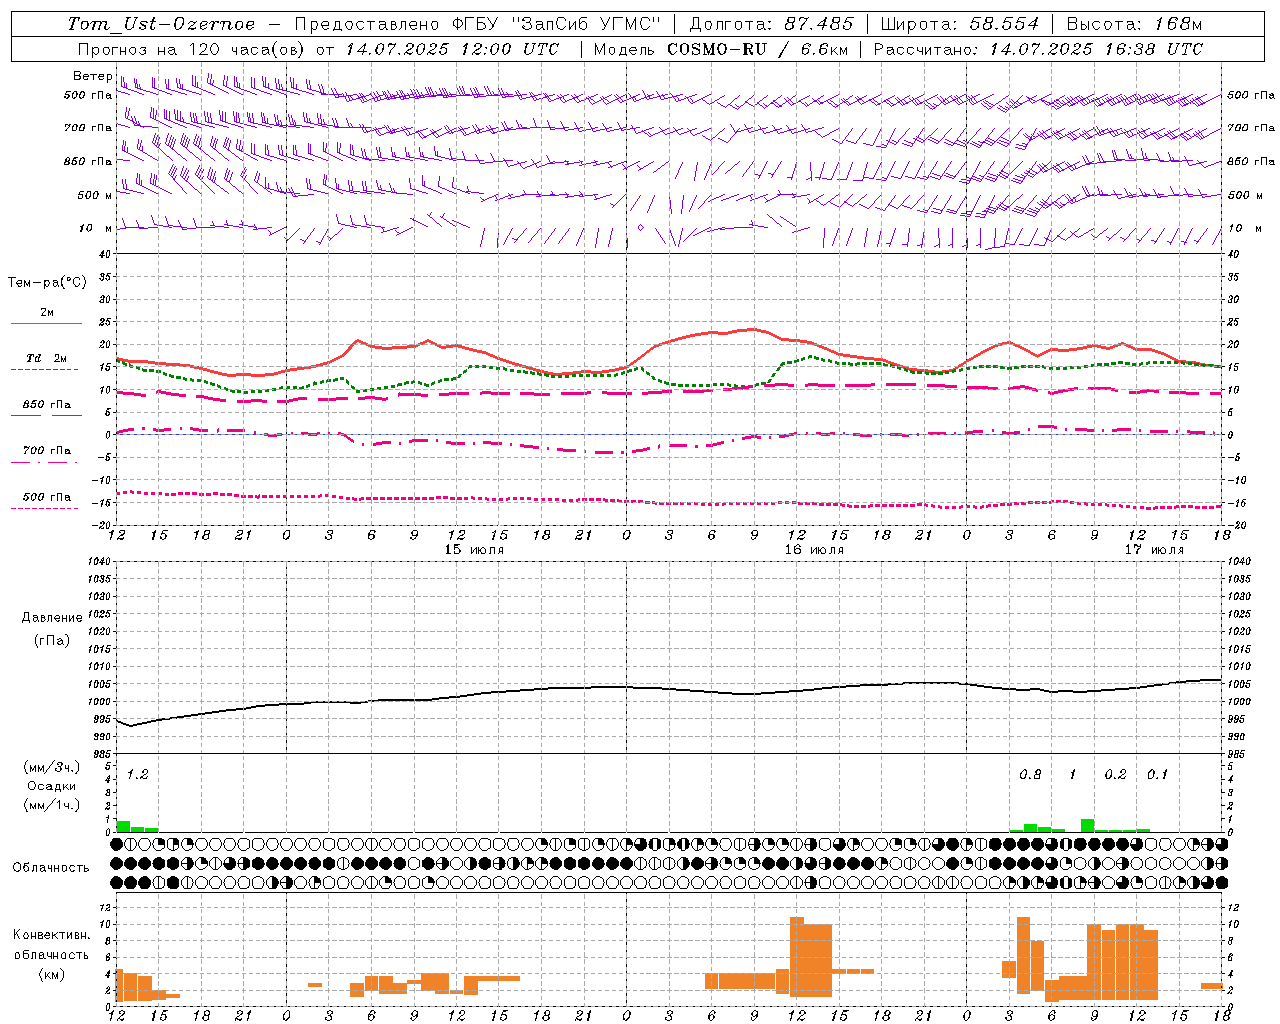Click the 17 июля date label
Viewport: 1280px width, 1024px height.
pyautogui.click(x=1154, y=550)
